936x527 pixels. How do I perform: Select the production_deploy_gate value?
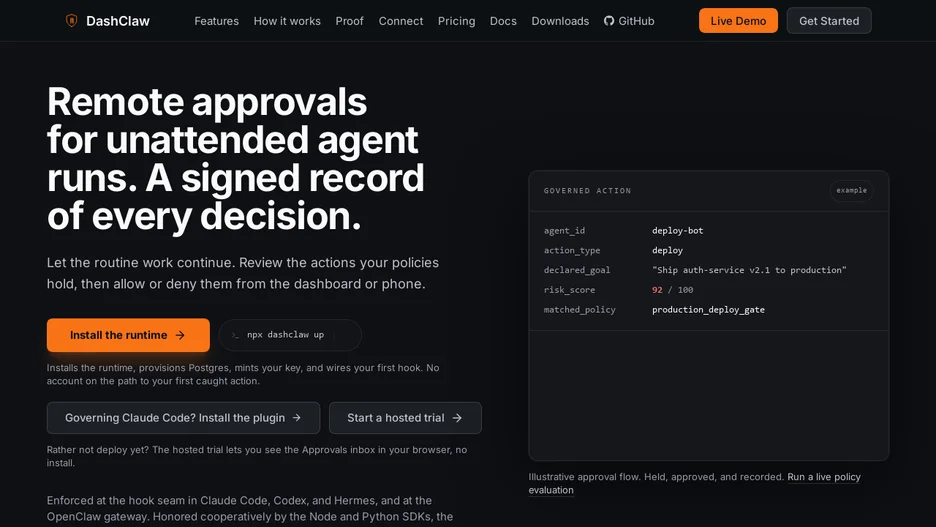click(x=708, y=309)
